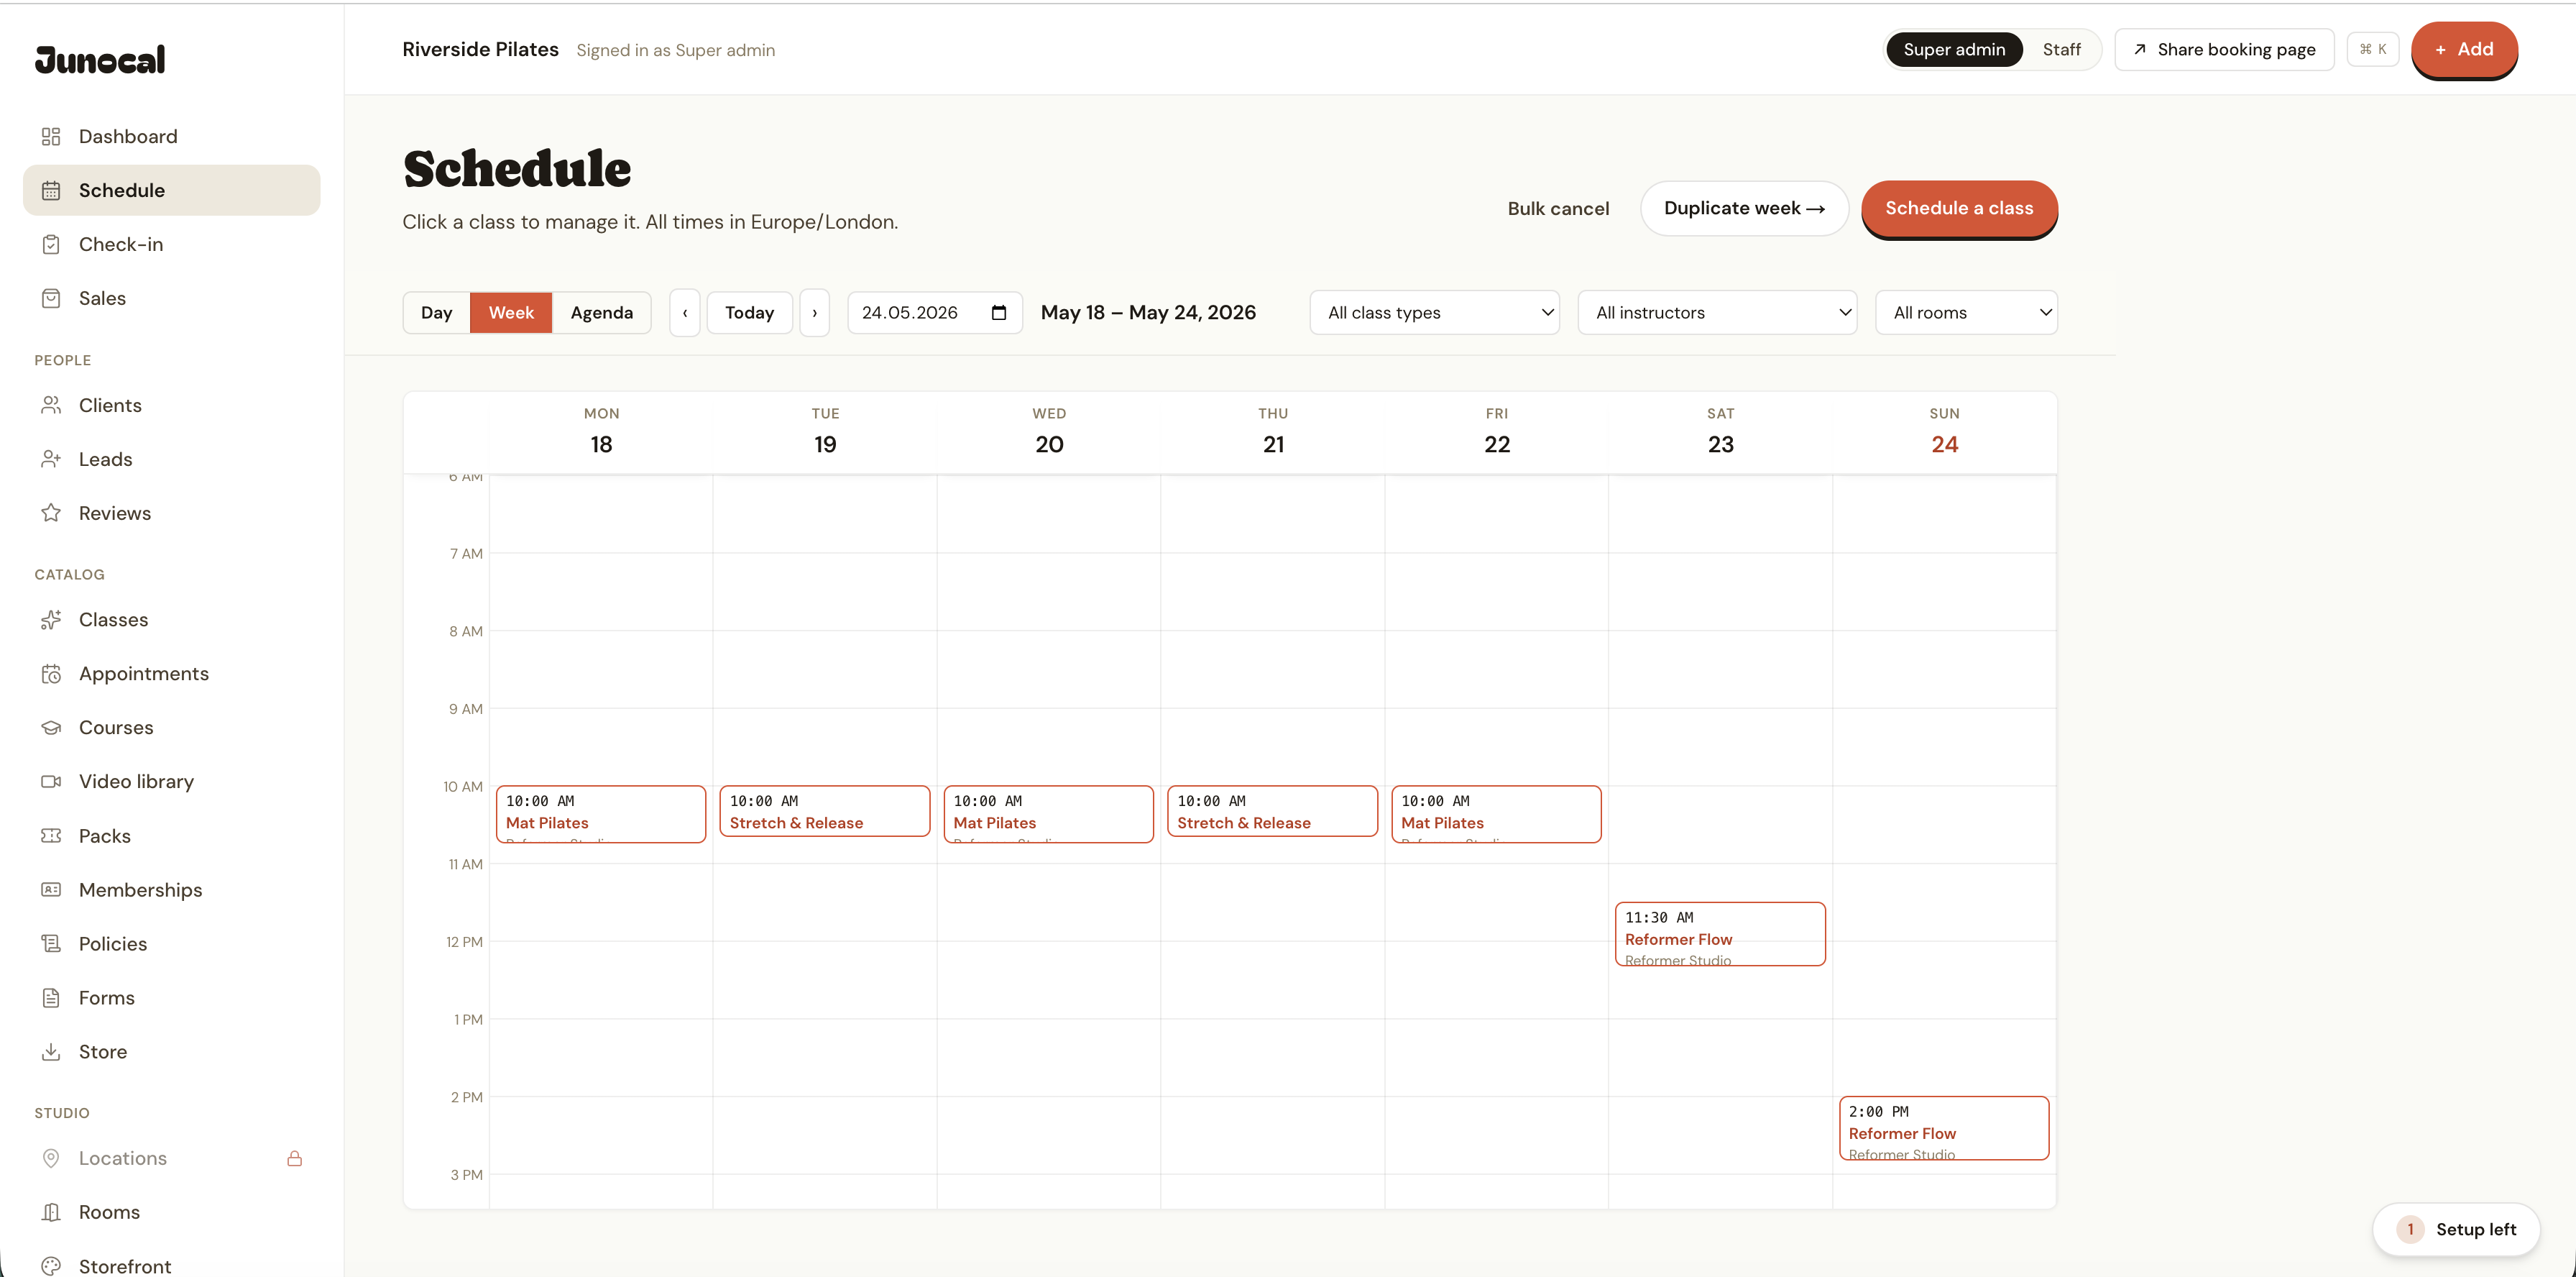Open Memberships from sidebar menu
This screenshot has width=2576, height=1277.
tap(171, 890)
